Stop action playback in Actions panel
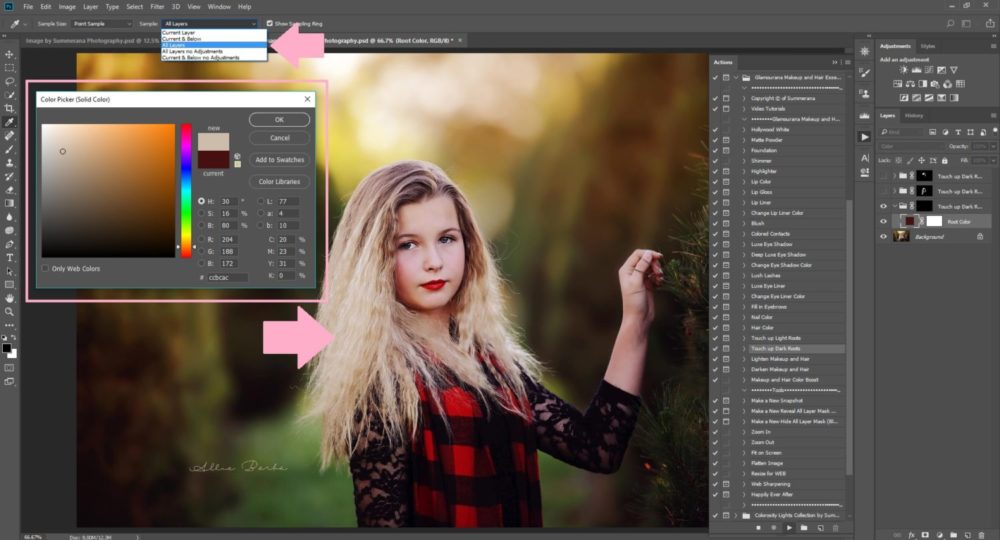This screenshot has width=1000, height=540. coord(758,528)
